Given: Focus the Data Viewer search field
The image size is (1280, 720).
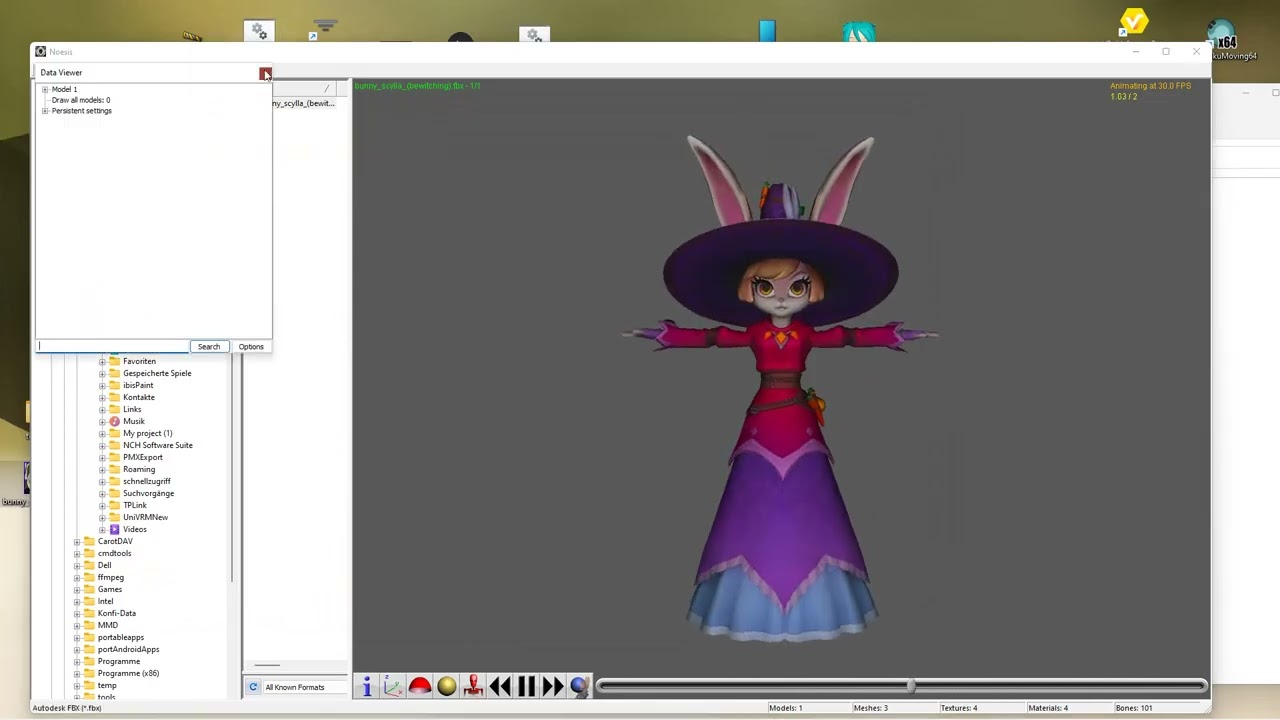Looking at the screenshot, I should 113,347.
